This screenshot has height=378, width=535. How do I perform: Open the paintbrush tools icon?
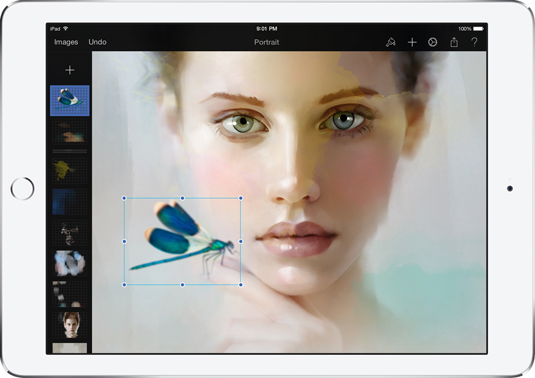[x=391, y=42]
